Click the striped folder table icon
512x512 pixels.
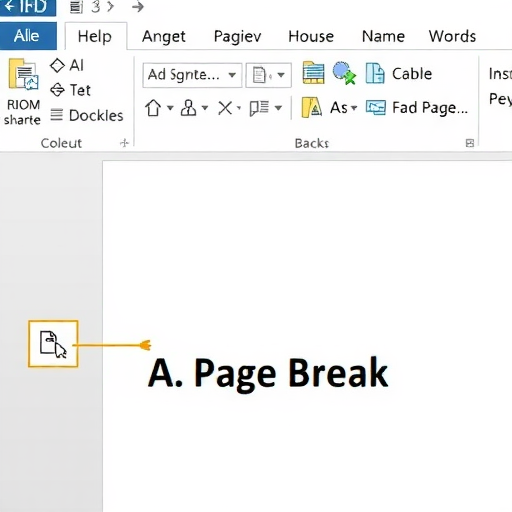pyautogui.click(x=313, y=73)
